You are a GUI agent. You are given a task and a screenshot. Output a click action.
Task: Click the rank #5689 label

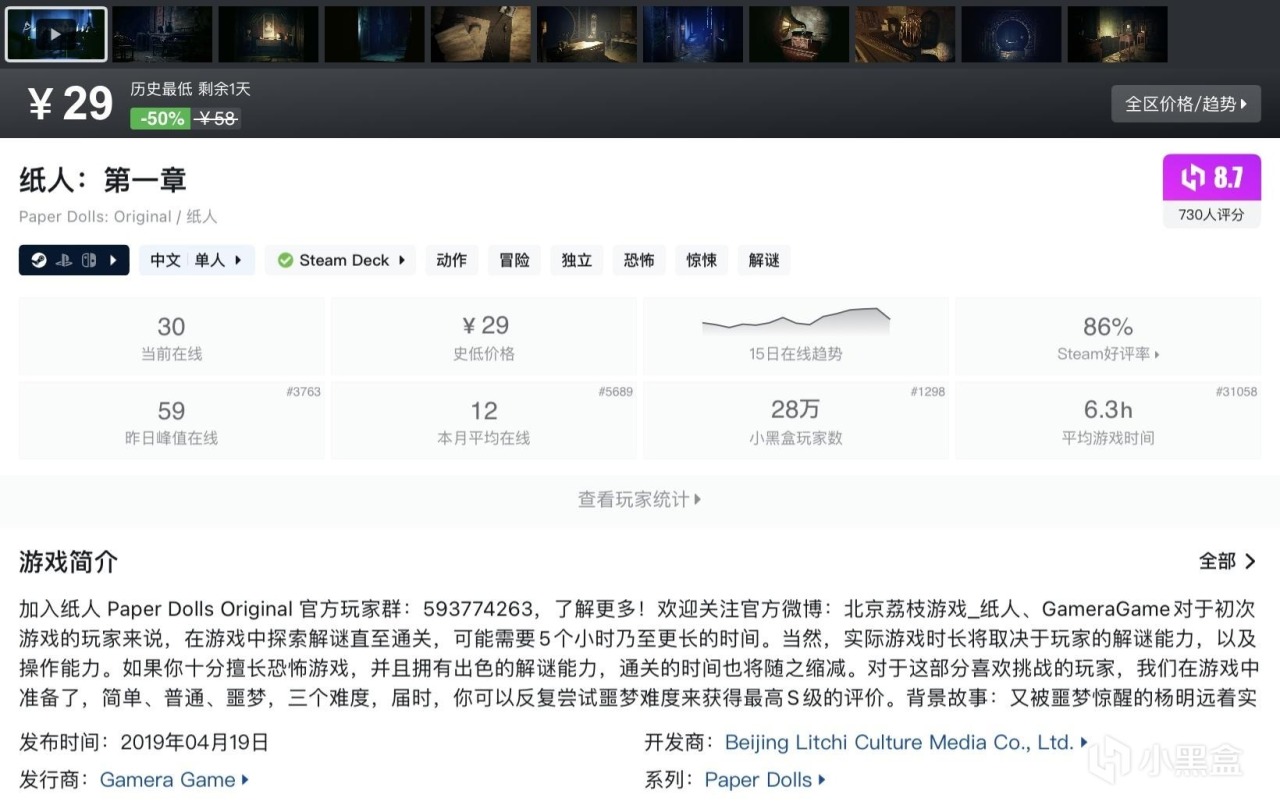pyautogui.click(x=615, y=391)
